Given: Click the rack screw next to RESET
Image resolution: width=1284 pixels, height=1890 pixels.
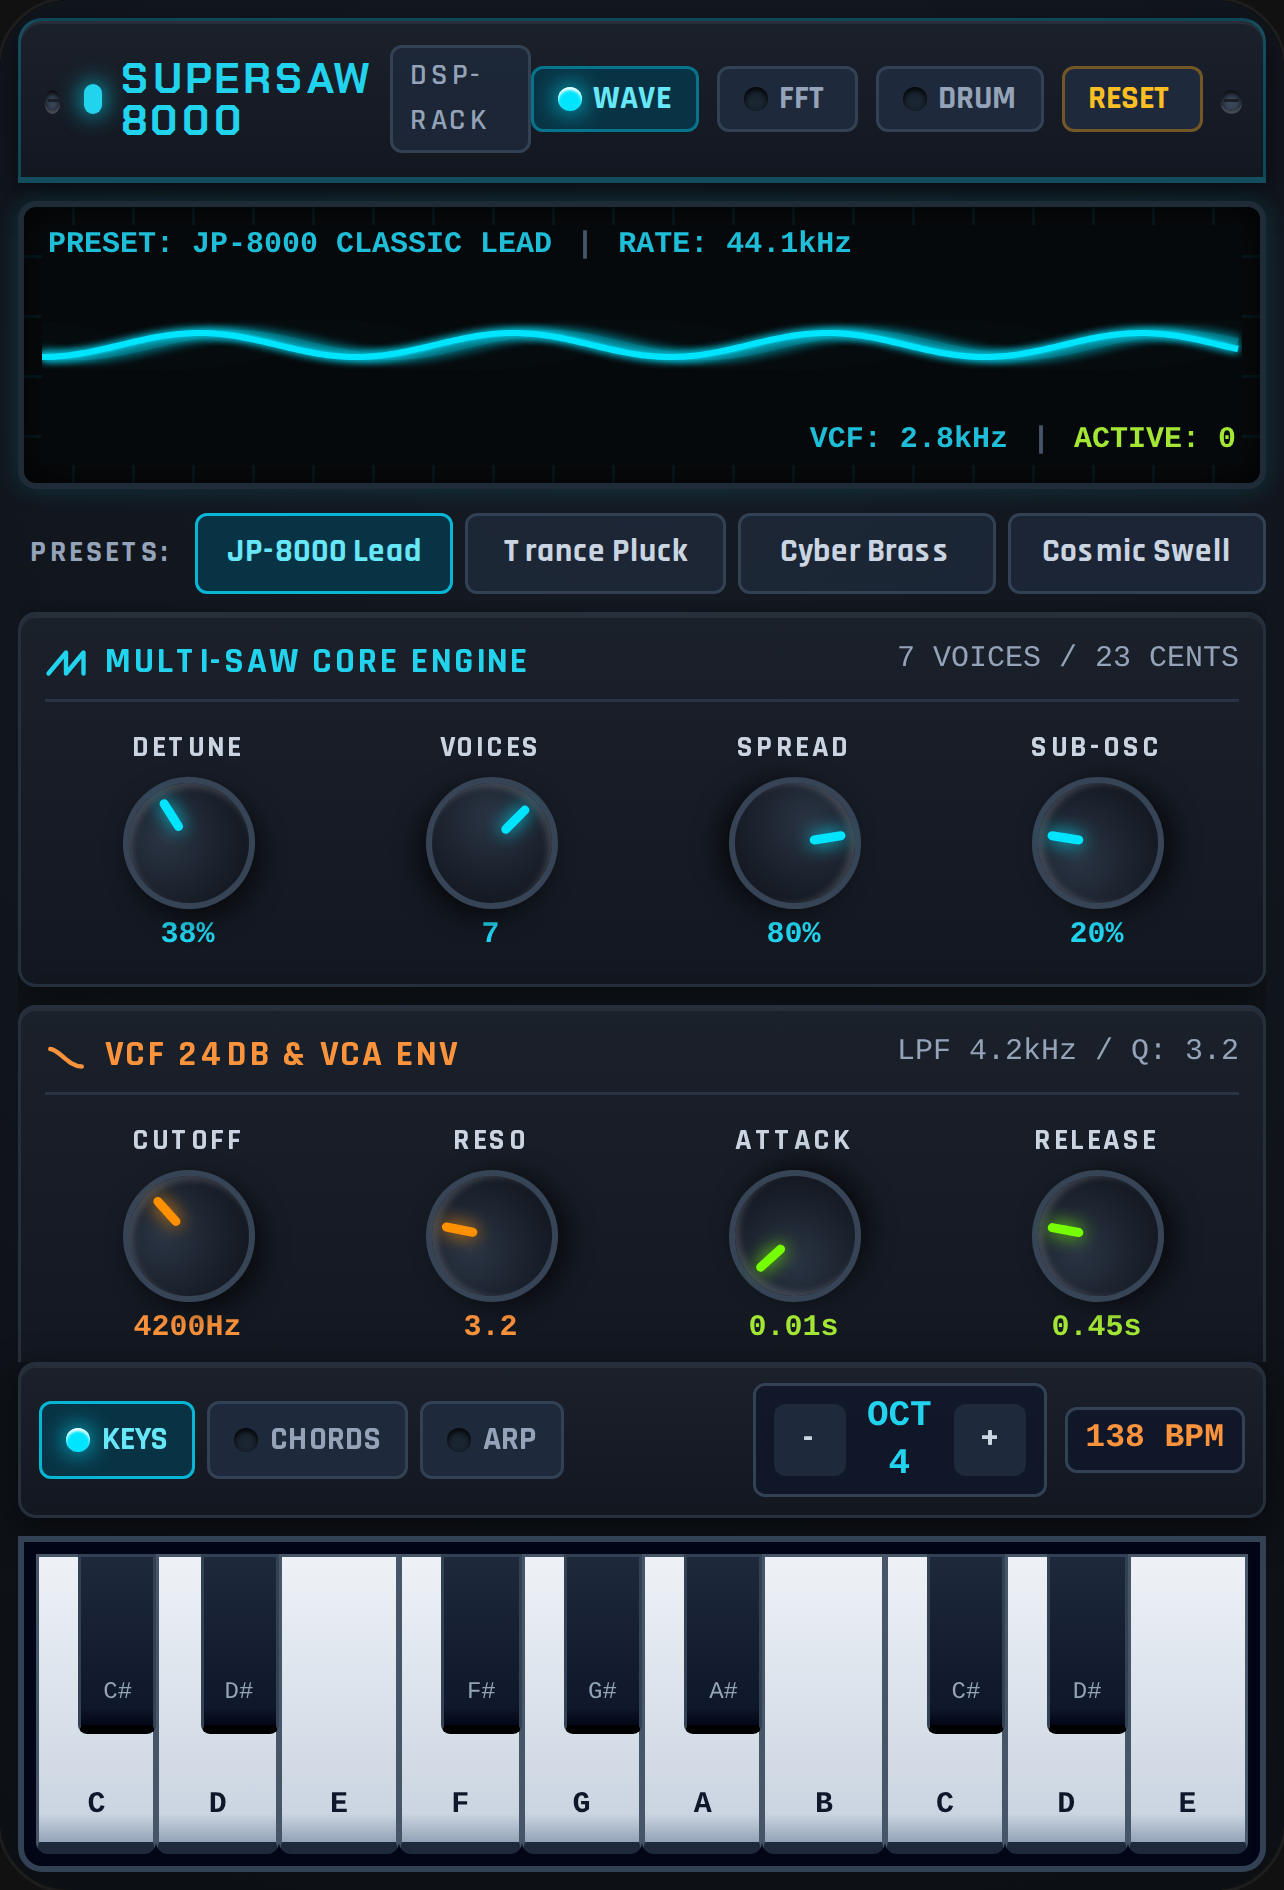Looking at the screenshot, I should (1232, 102).
